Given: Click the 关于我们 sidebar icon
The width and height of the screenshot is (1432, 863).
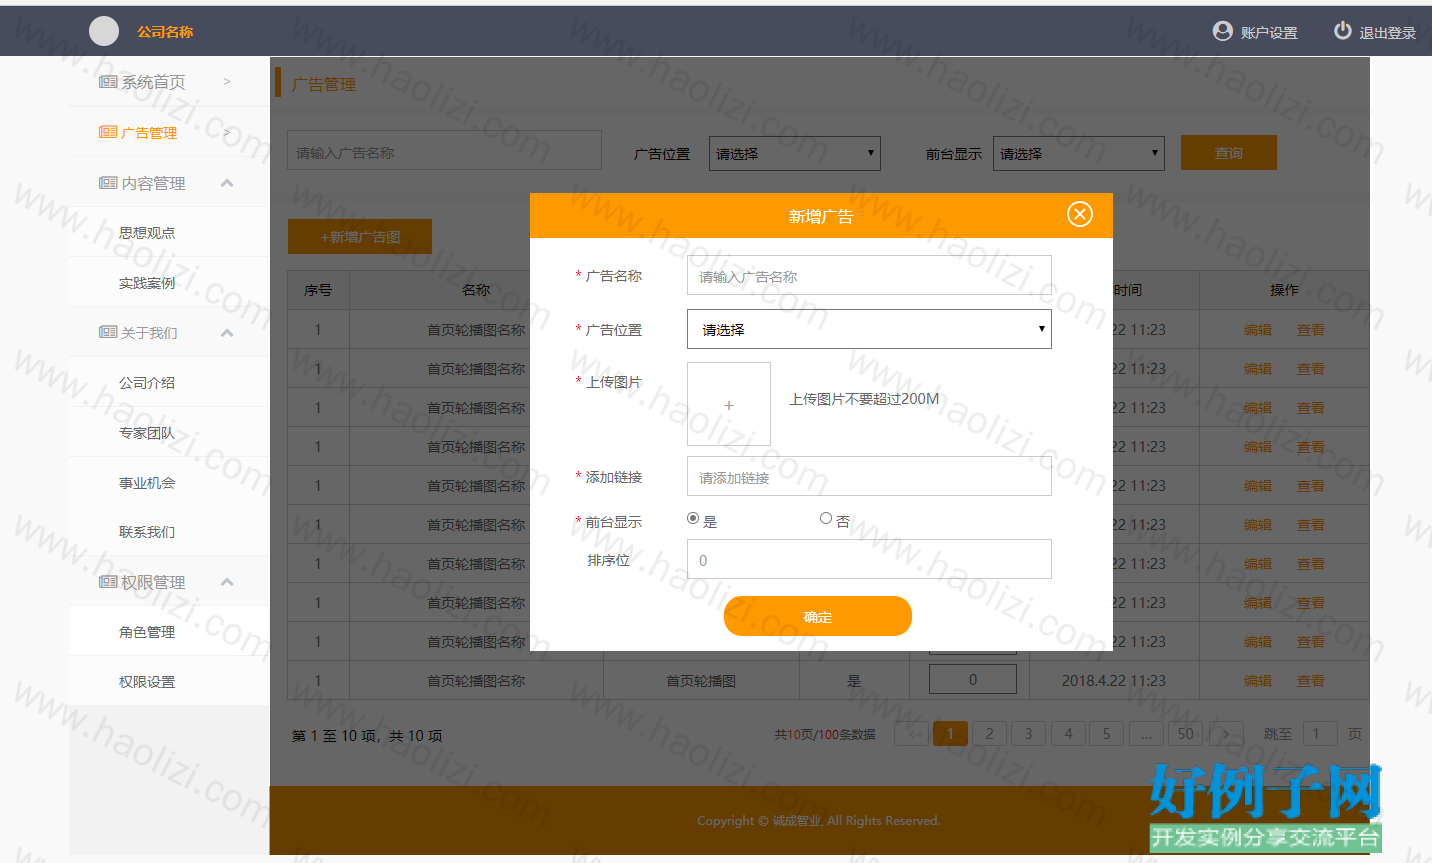Looking at the screenshot, I should click(108, 332).
